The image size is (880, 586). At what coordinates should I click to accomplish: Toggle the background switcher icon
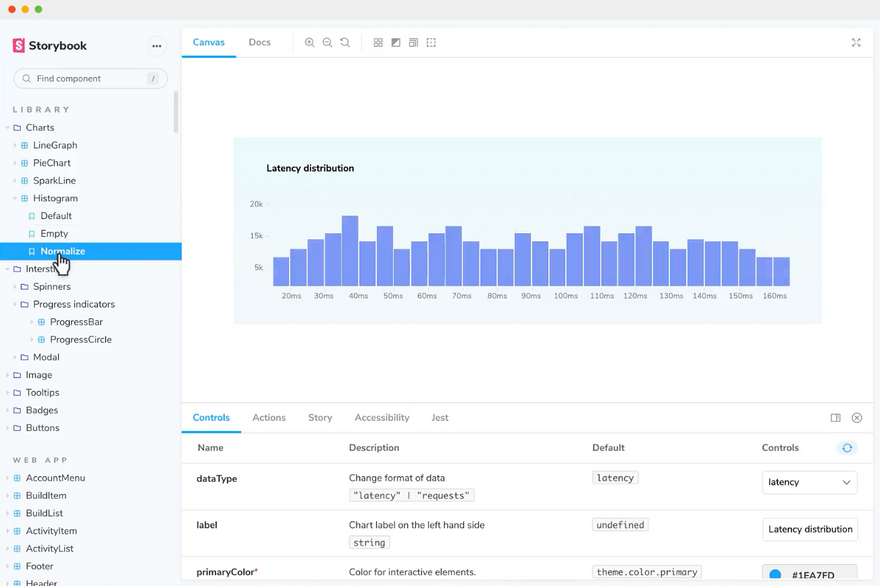point(396,43)
